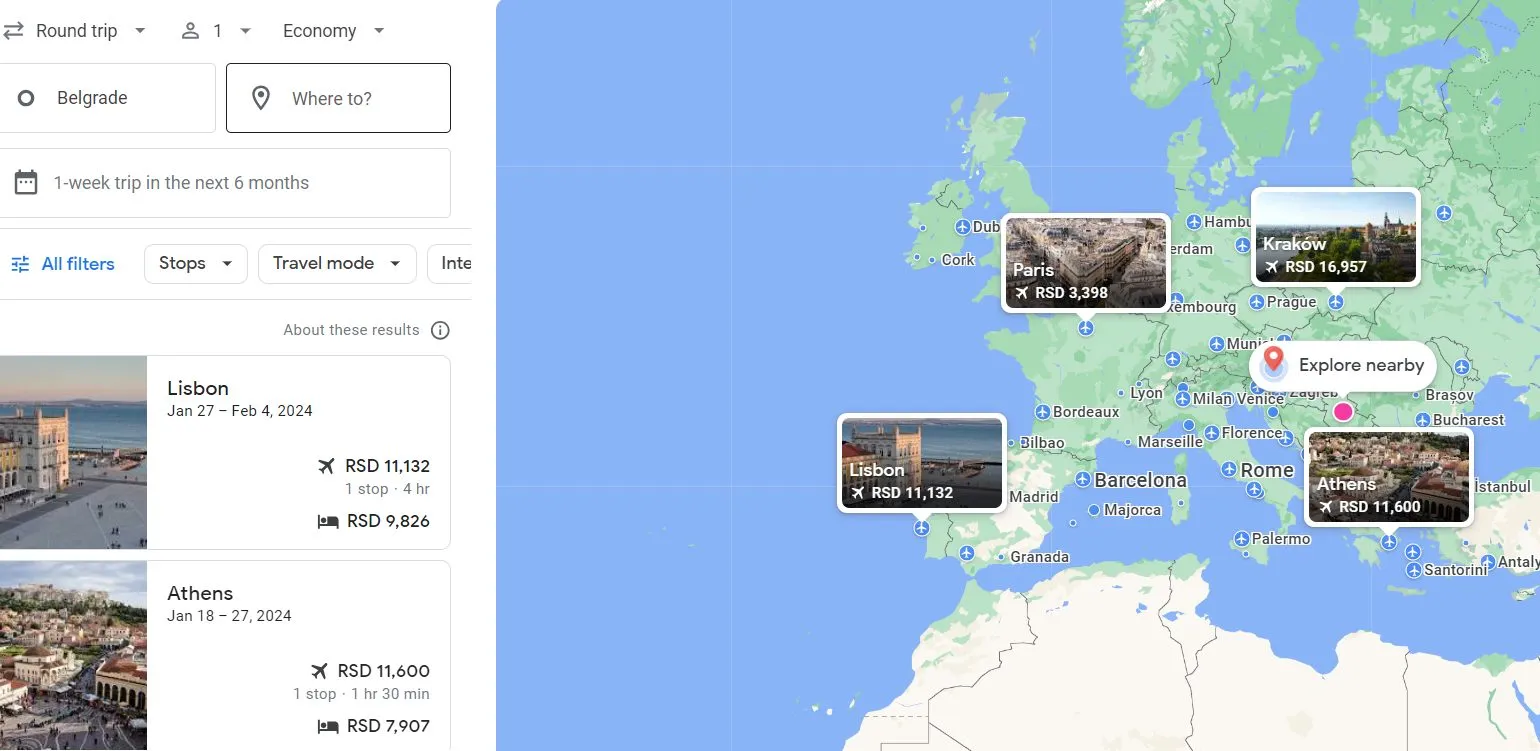1540x751 pixels.
Task: Click the location pin in Where to field
Action: coord(261,98)
